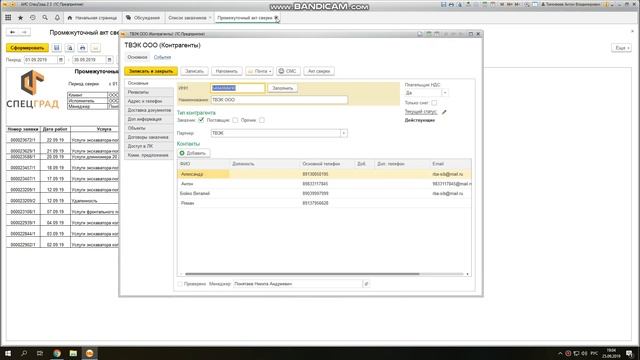Image resolution: width=640 pixels, height=360 pixels.
Task: Open Windows taskbar search
Action: (x=24, y=353)
